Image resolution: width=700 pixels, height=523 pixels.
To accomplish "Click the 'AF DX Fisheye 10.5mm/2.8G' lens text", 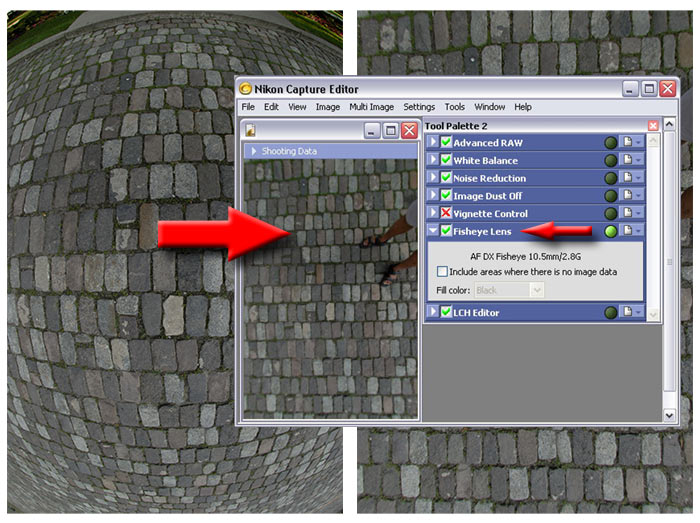I will pos(525,257).
